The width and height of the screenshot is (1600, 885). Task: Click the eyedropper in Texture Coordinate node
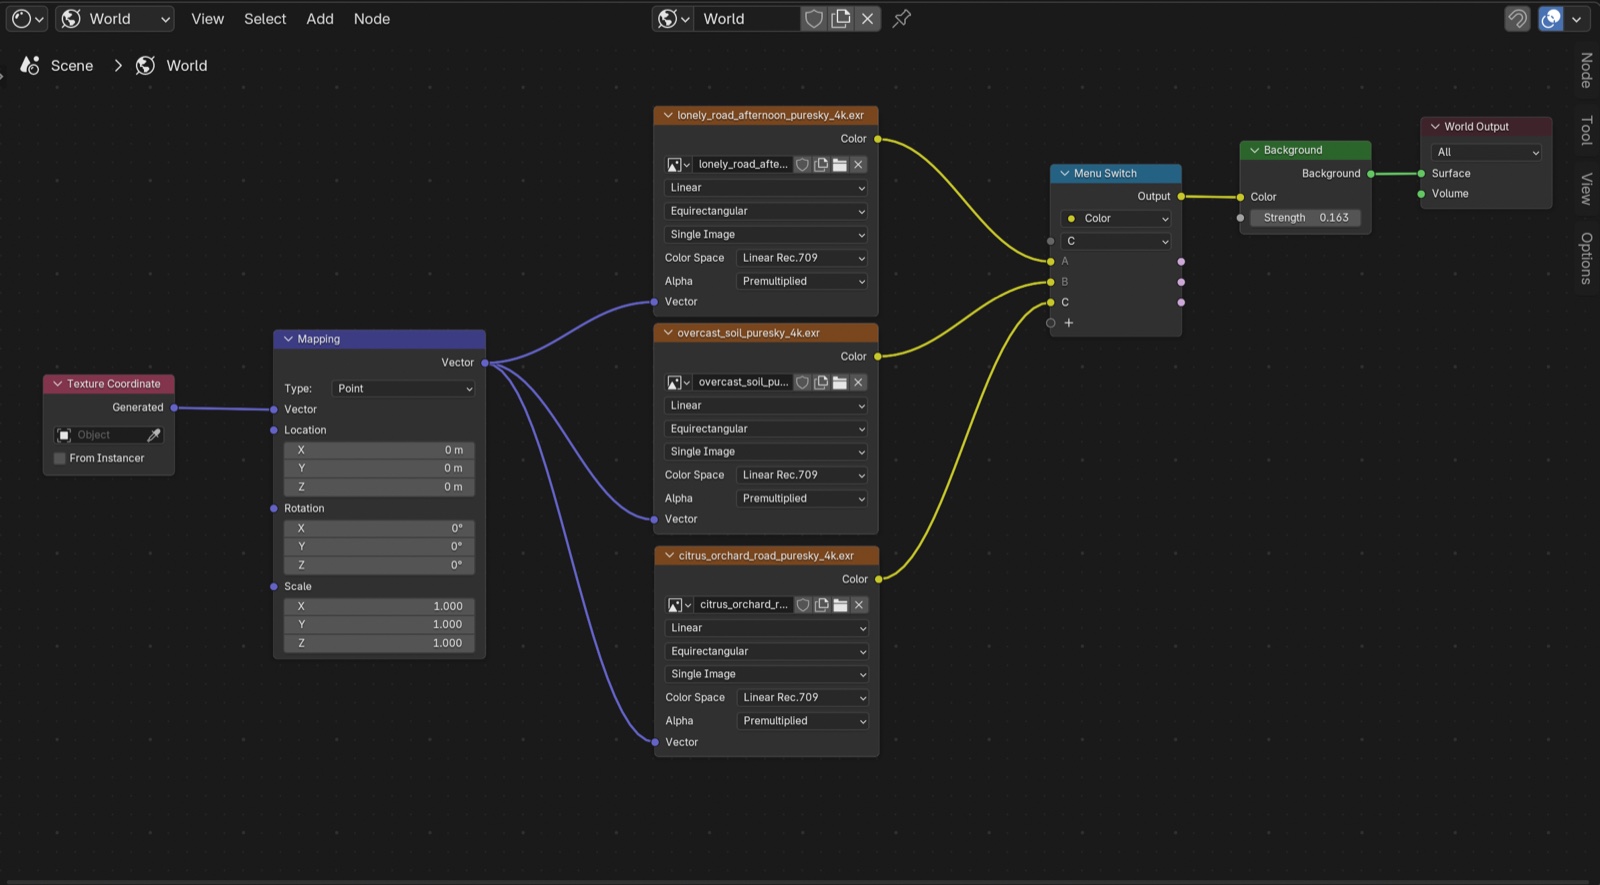[154, 435]
